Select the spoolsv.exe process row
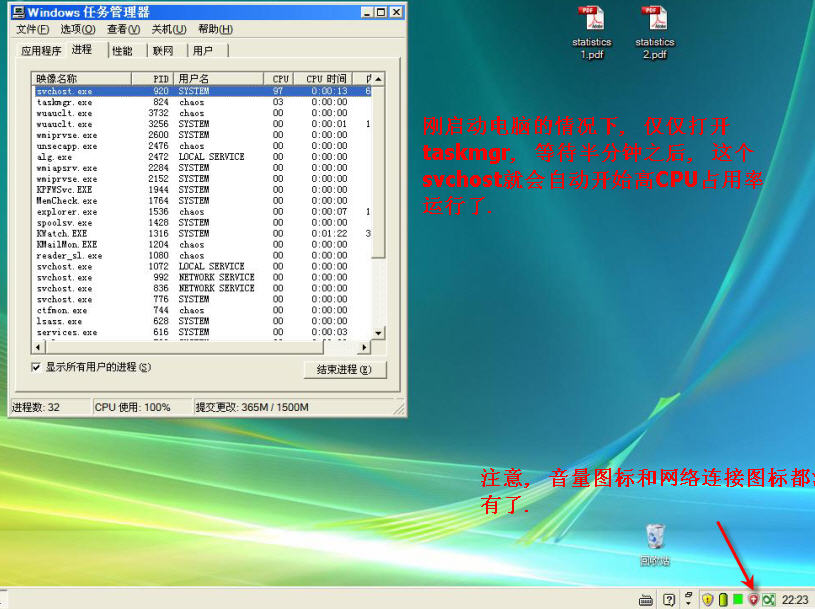 tap(202, 223)
